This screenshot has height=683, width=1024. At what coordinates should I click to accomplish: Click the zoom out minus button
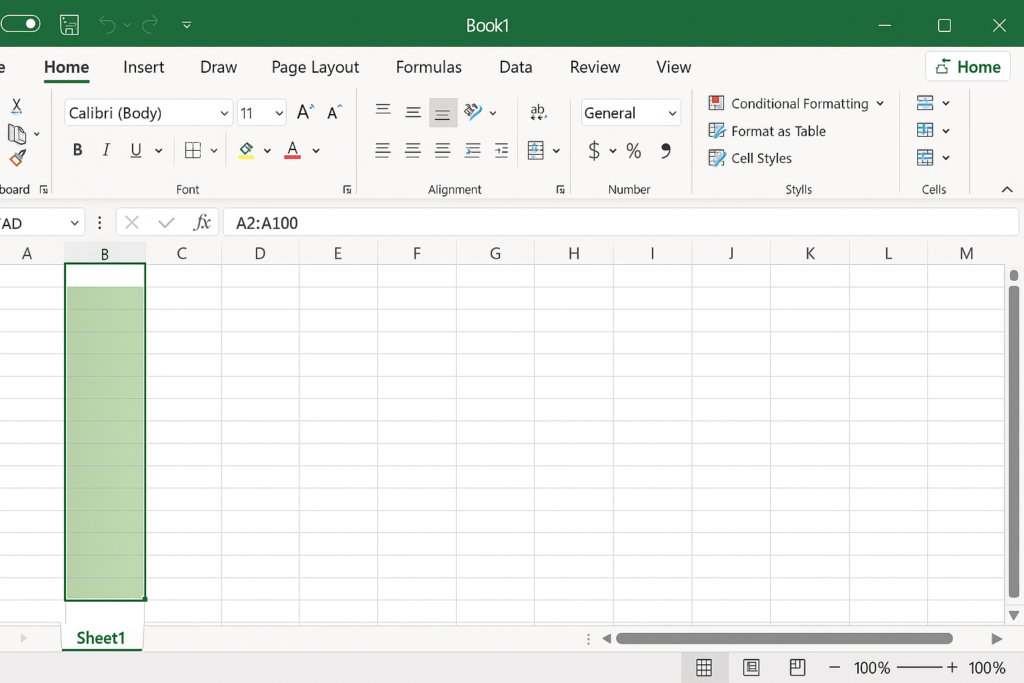click(835, 667)
